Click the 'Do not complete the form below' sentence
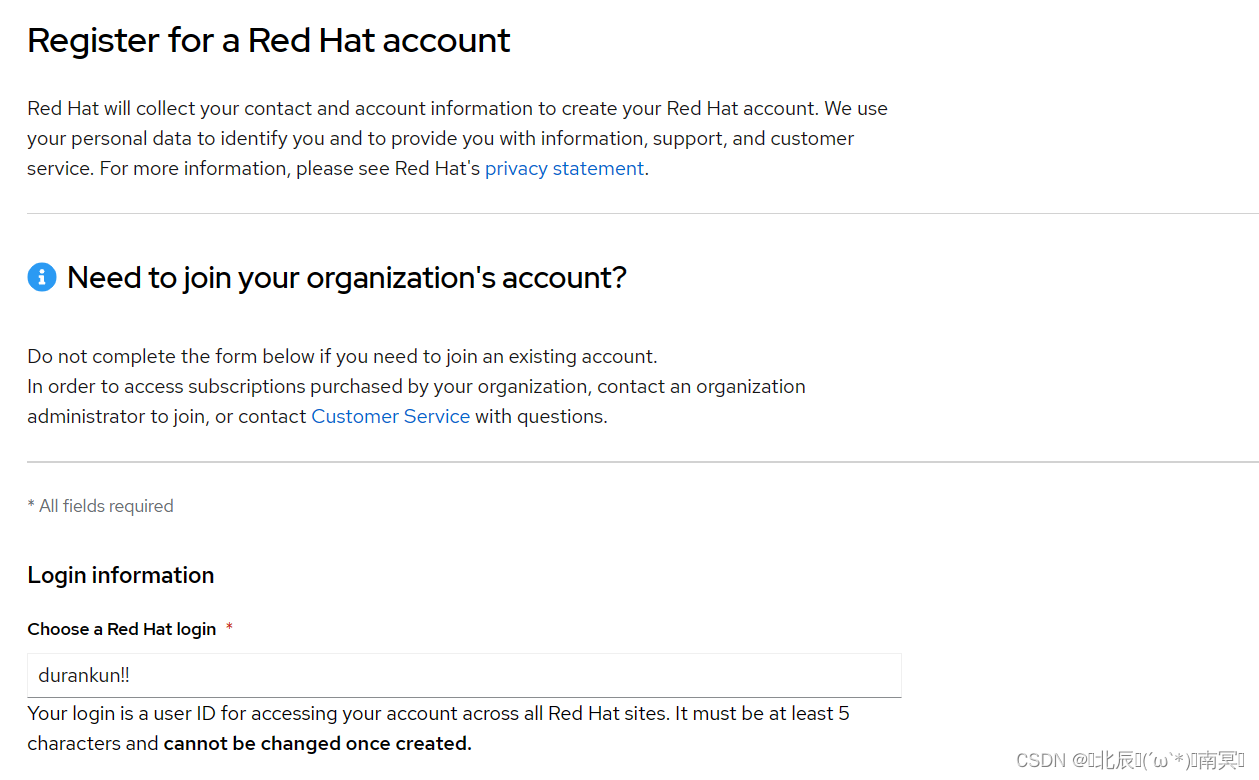Viewport: 1259px width, 780px height. coord(342,357)
